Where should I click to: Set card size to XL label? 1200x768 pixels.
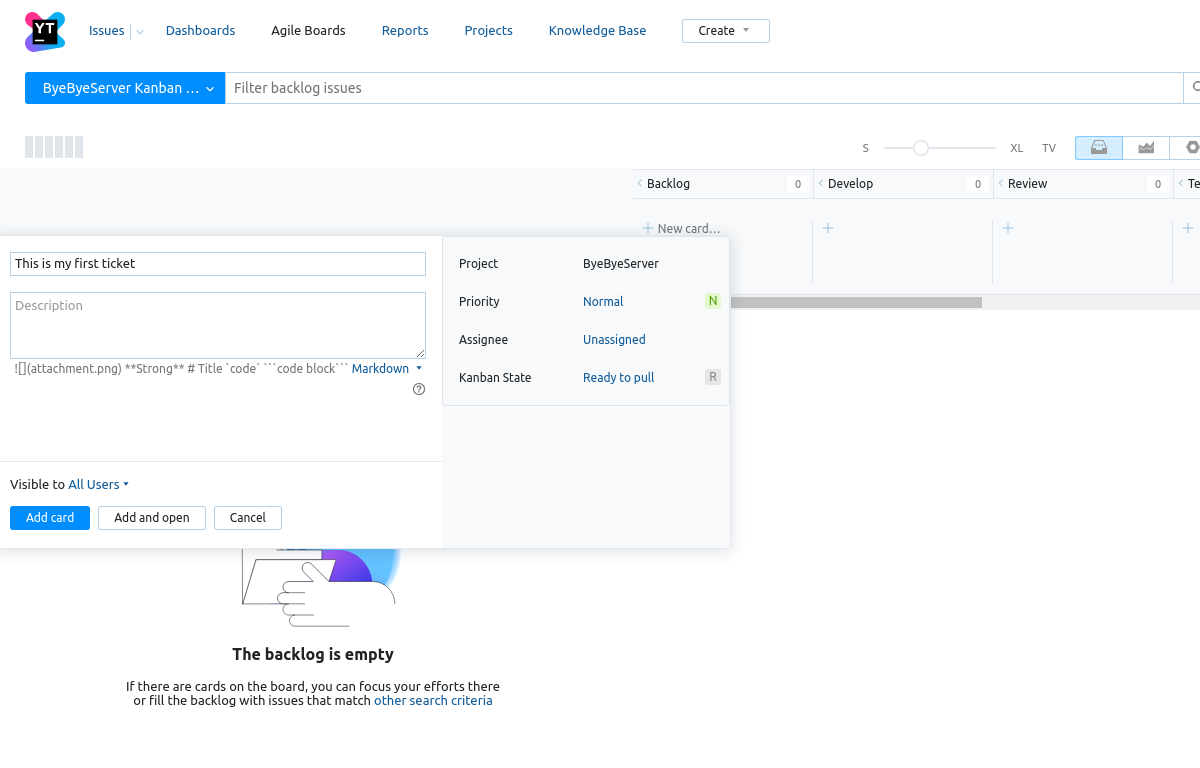[1017, 148]
